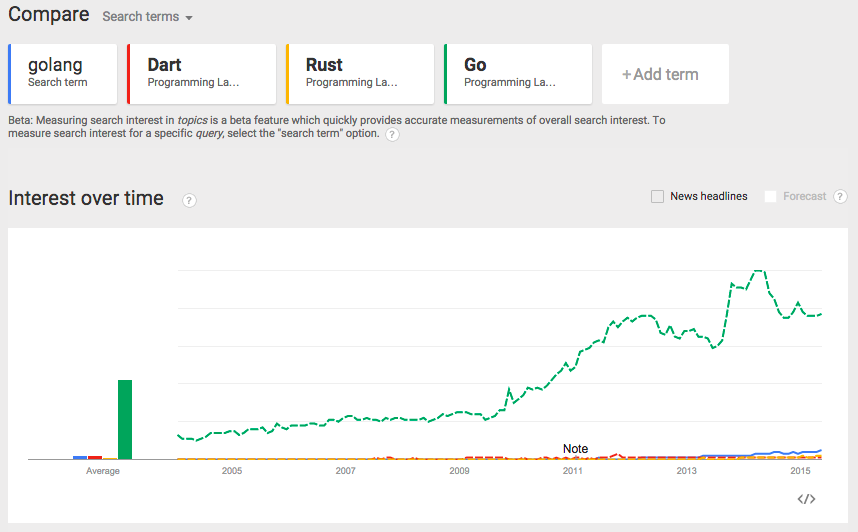The height and width of the screenshot is (532, 858).
Task: Select the golang search term card
Action: (x=63, y=73)
